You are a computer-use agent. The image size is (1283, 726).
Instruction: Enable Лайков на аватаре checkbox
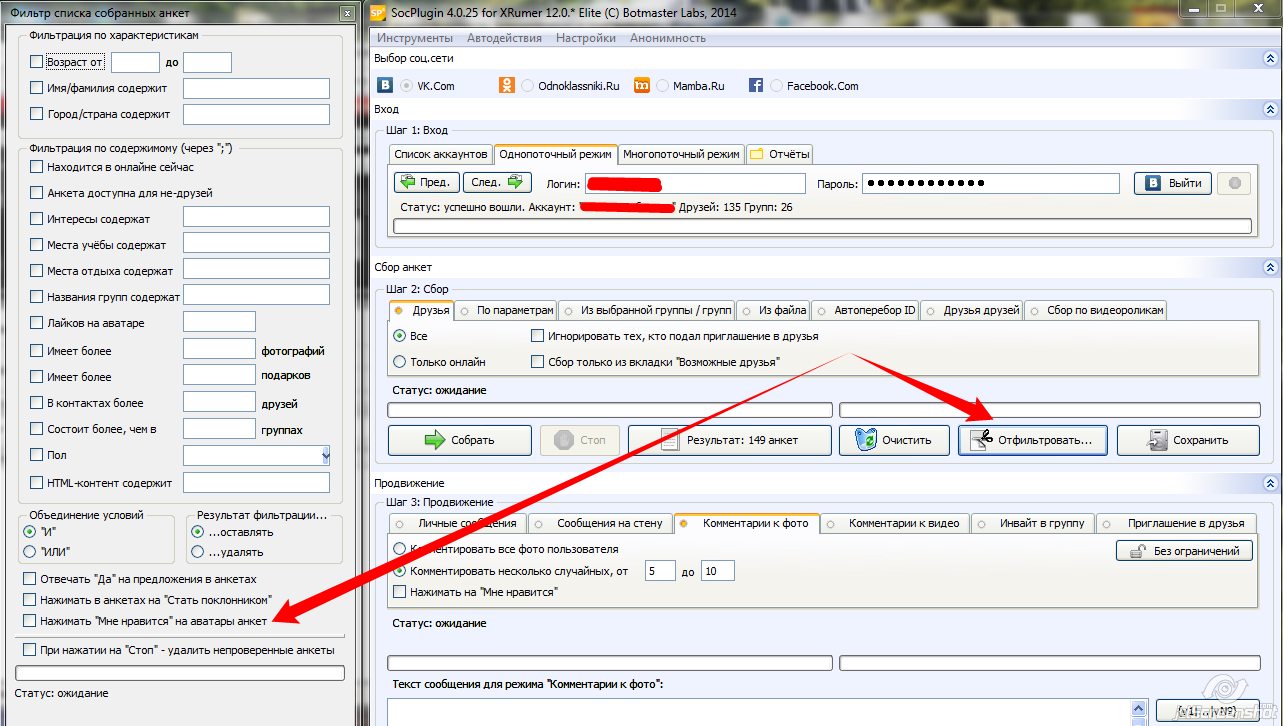[x=37, y=323]
